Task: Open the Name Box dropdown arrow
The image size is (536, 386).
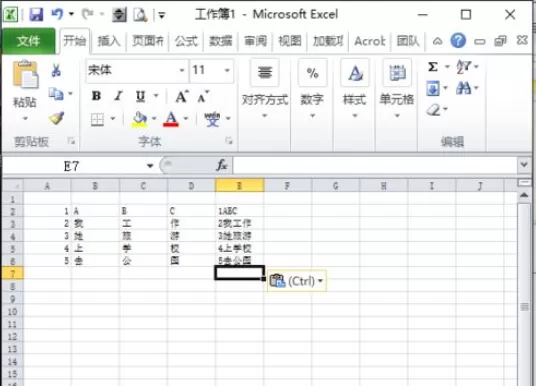Action: click(x=150, y=166)
